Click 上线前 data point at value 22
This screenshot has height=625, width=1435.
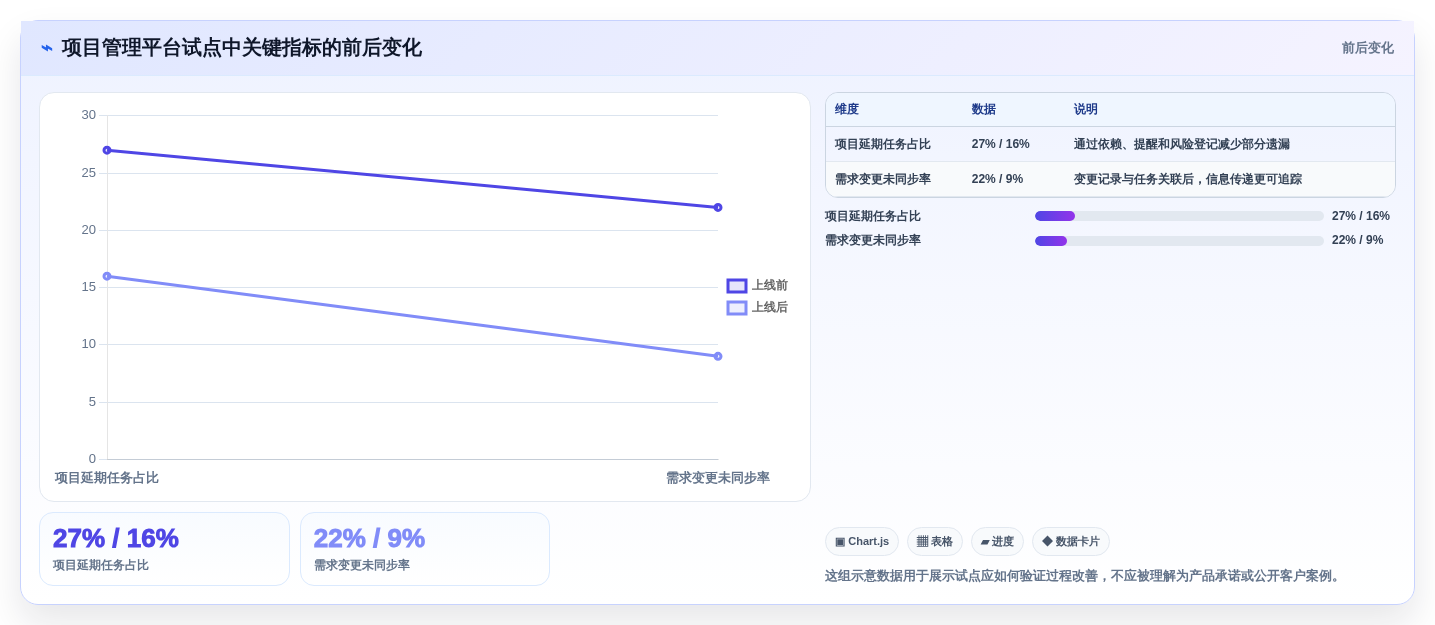click(718, 208)
